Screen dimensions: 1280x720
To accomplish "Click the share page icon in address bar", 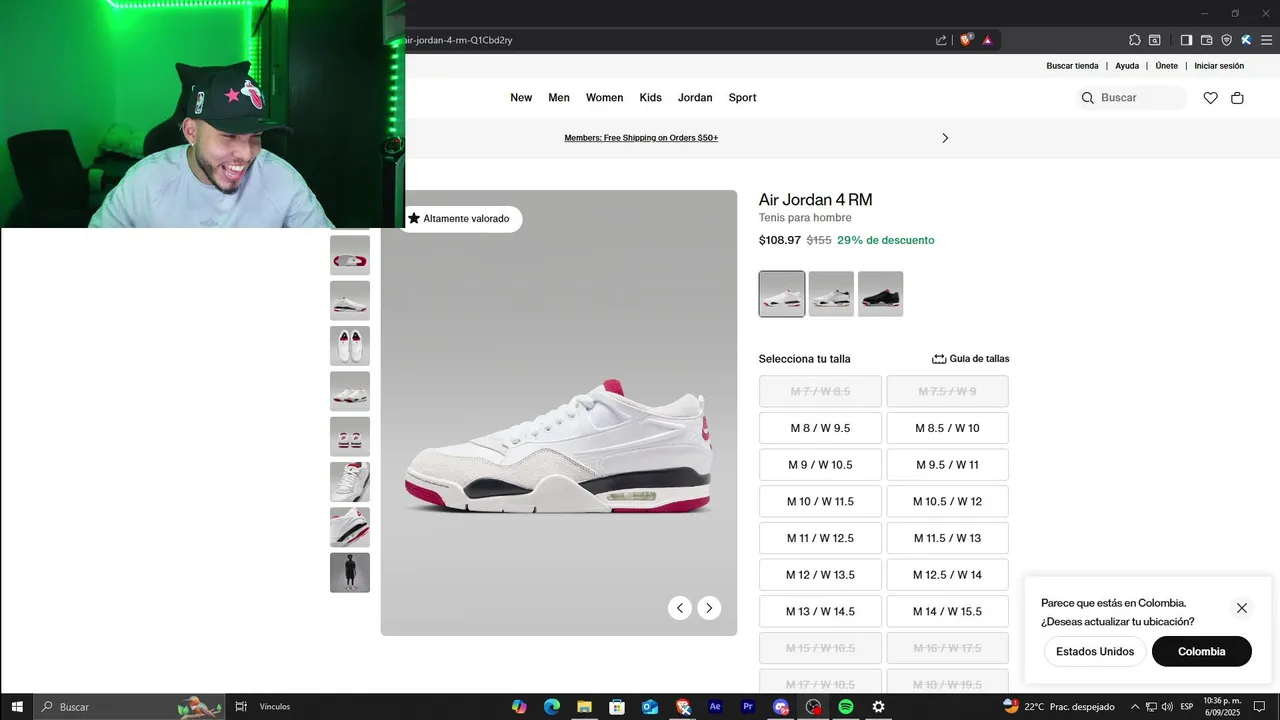I will click(941, 40).
